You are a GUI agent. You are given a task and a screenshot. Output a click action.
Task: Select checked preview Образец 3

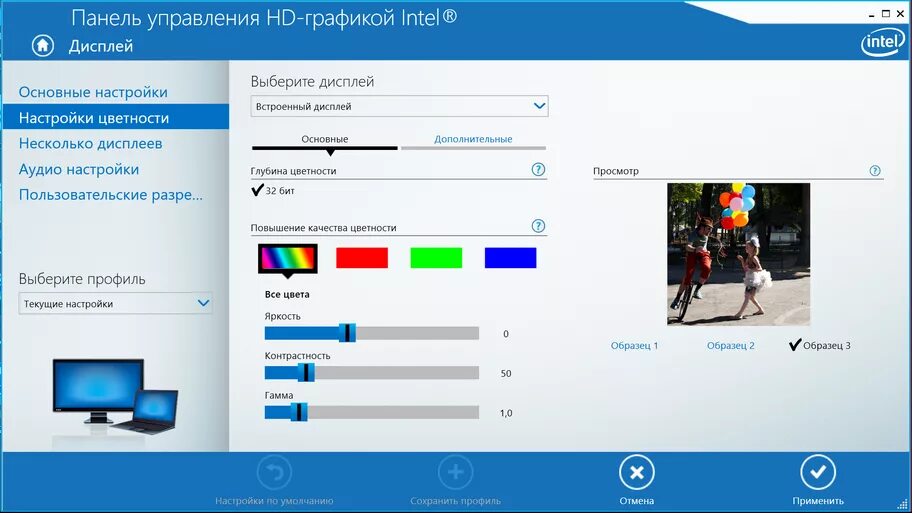click(820, 345)
